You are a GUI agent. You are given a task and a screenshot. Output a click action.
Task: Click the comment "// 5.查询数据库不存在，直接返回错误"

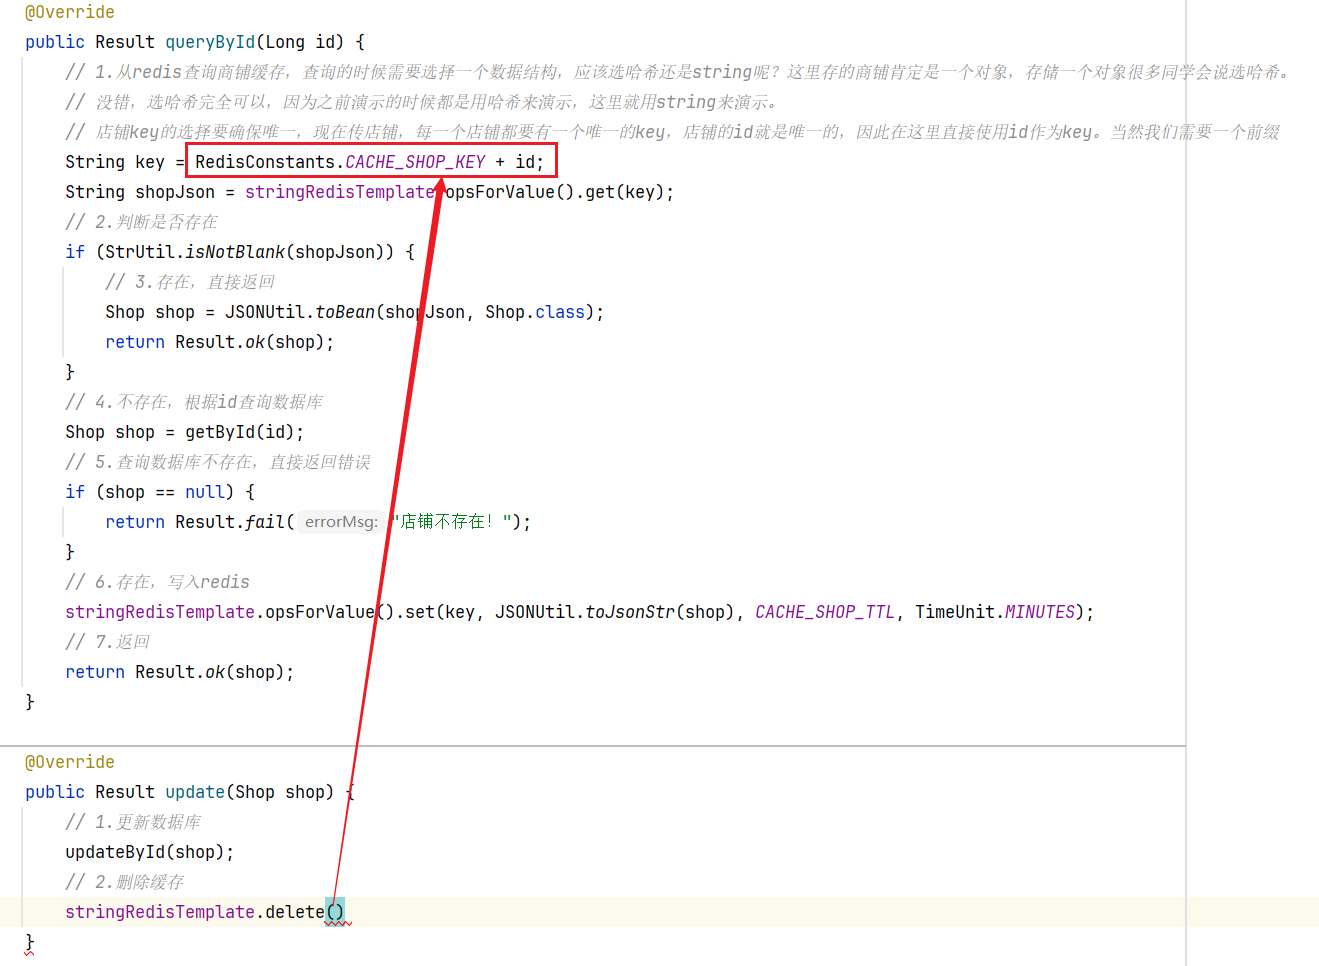(x=218, y=462)
